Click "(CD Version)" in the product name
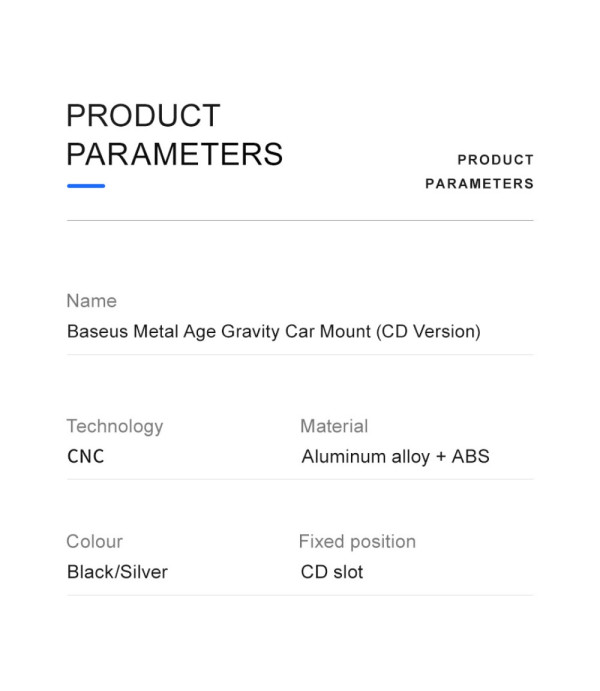 (428, 331)
